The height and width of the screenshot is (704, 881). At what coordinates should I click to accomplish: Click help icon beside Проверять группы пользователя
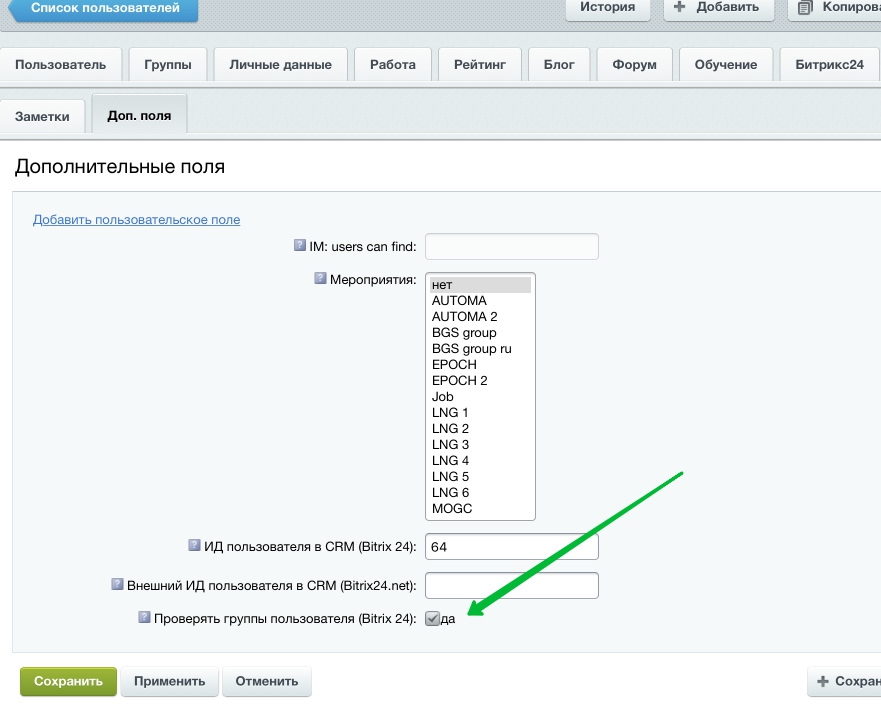click(144, 618)
